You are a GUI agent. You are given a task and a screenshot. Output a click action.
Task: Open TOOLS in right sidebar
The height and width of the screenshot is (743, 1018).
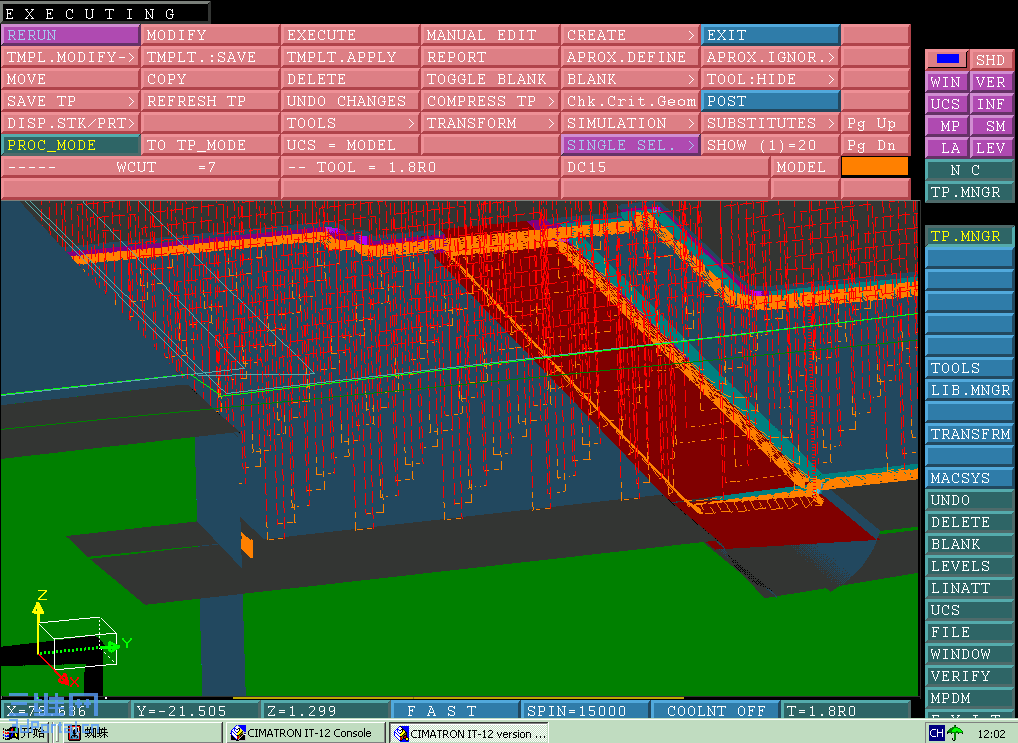969,368
